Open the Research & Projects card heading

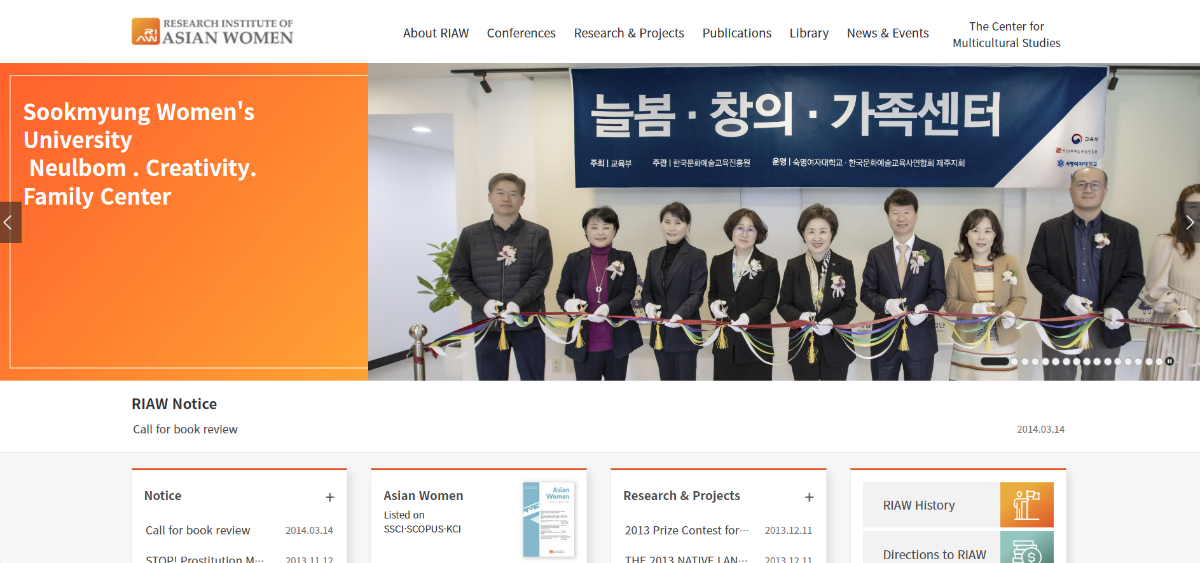(682, 496)
